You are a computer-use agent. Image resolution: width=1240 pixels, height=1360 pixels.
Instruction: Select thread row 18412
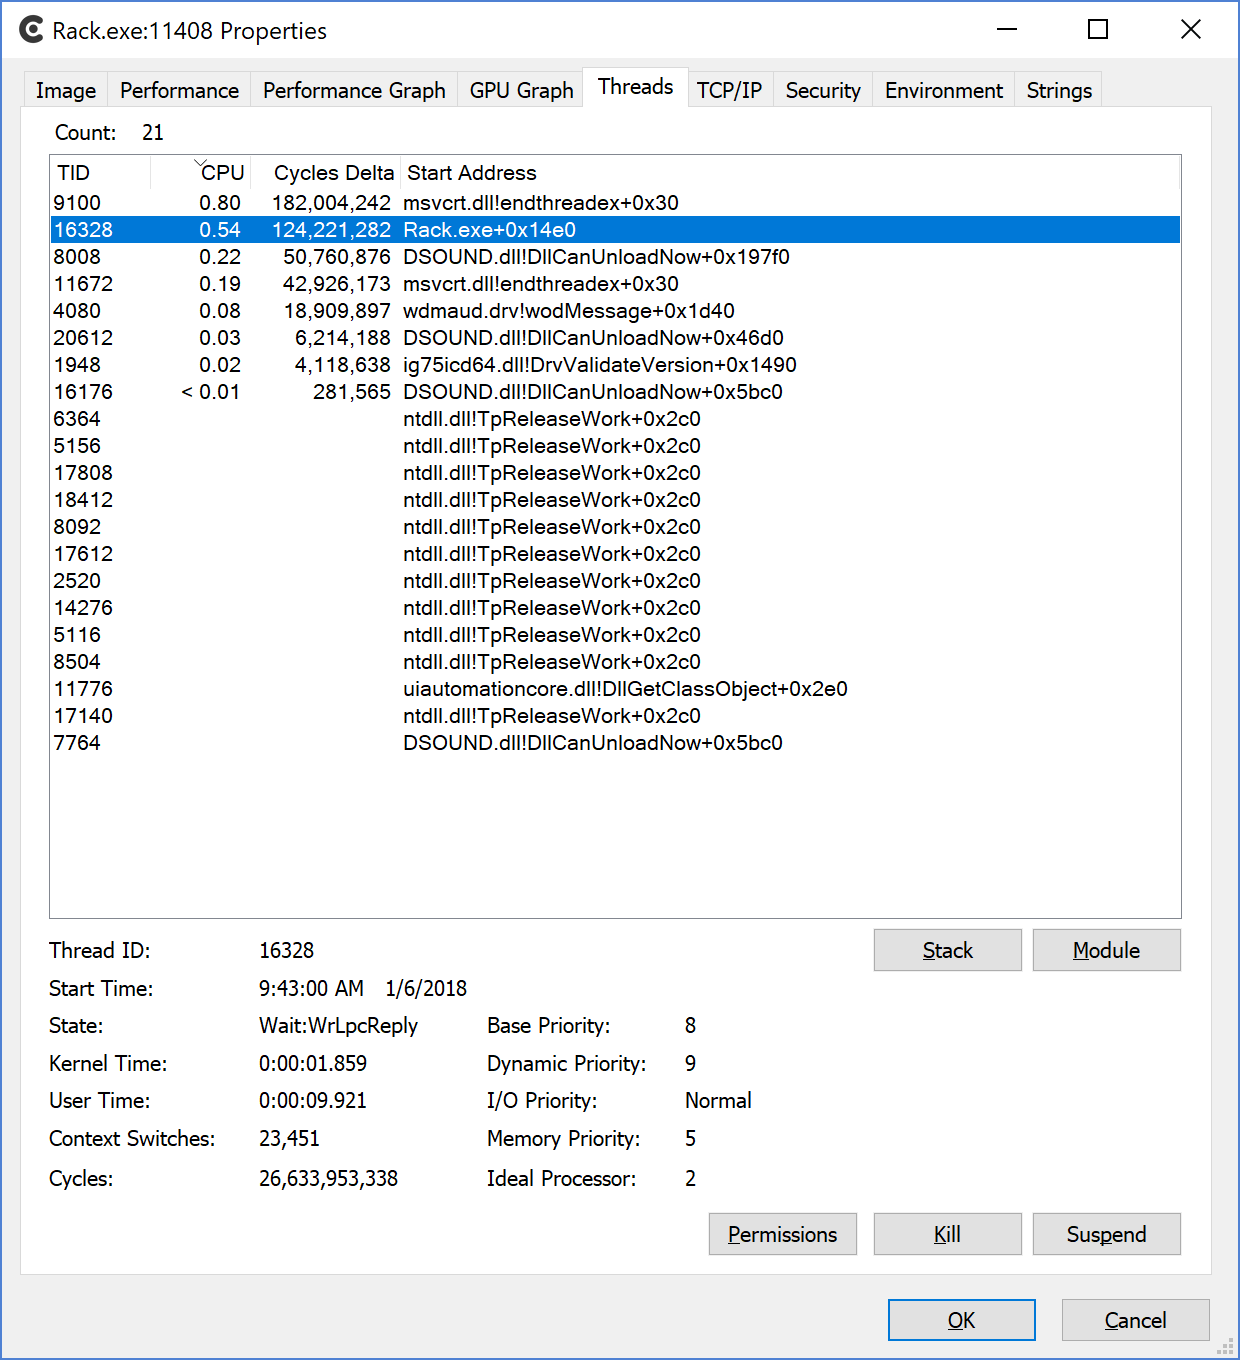tap(615, 500)
